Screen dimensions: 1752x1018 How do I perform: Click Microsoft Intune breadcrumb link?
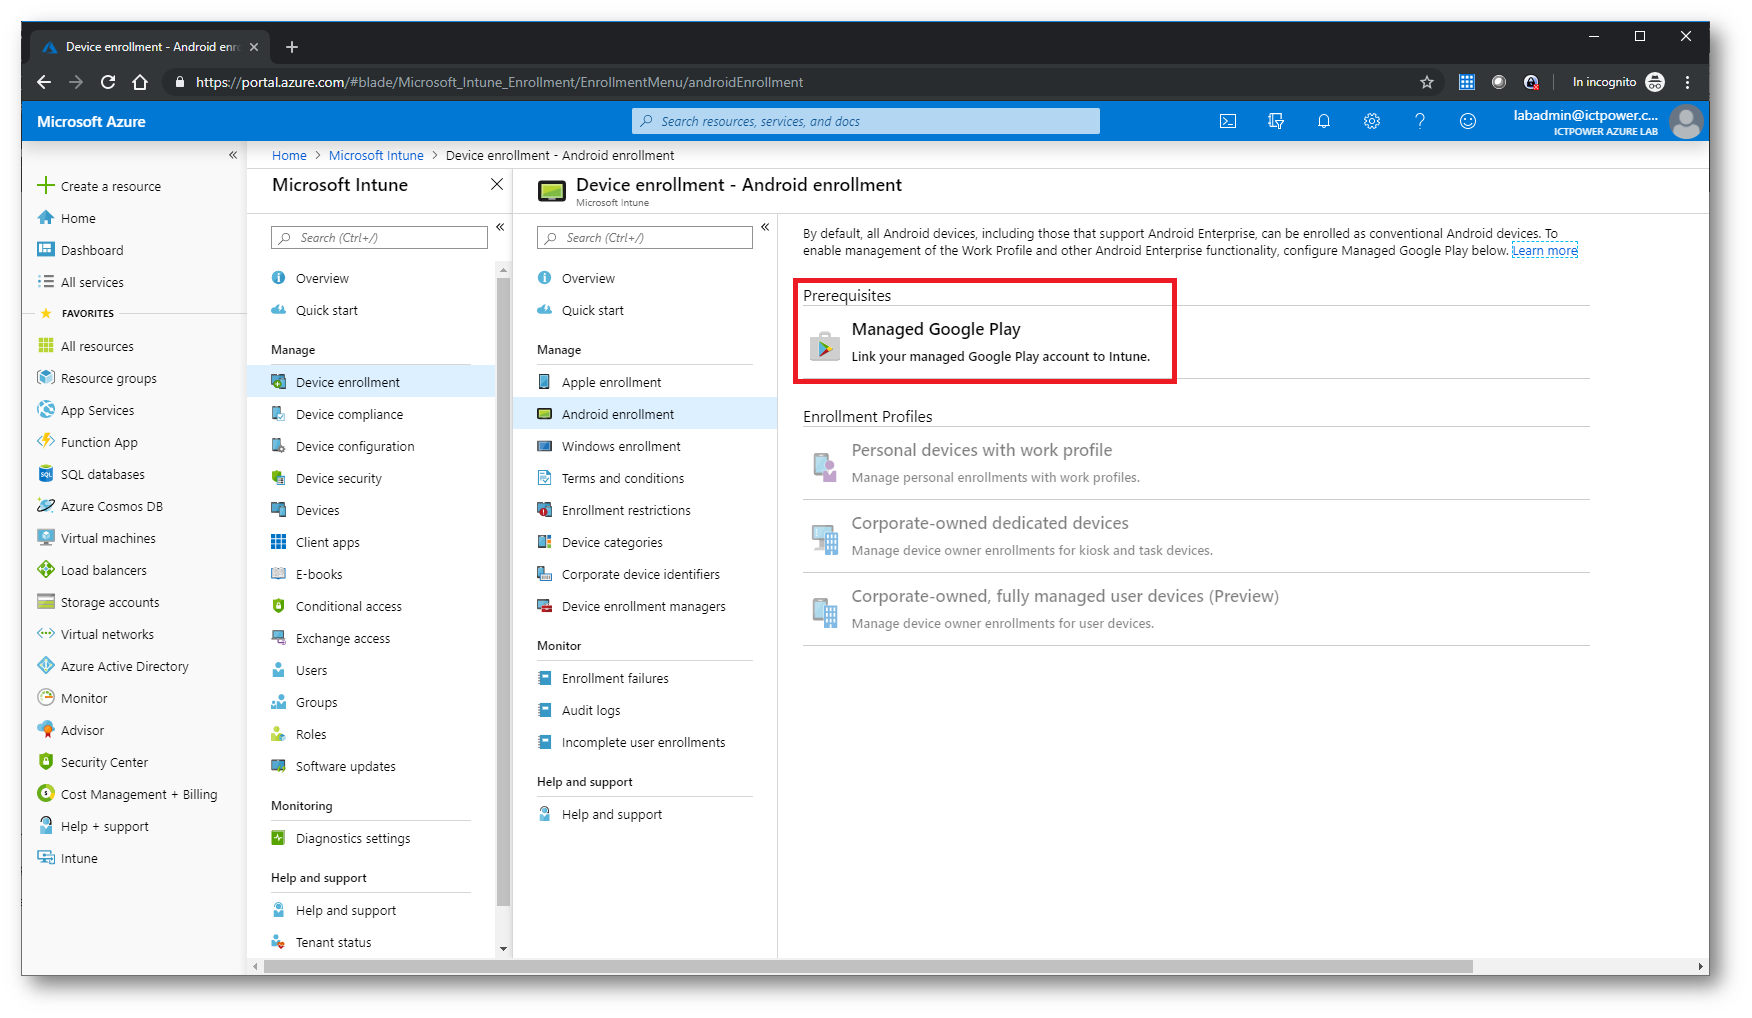pos(376,155)
